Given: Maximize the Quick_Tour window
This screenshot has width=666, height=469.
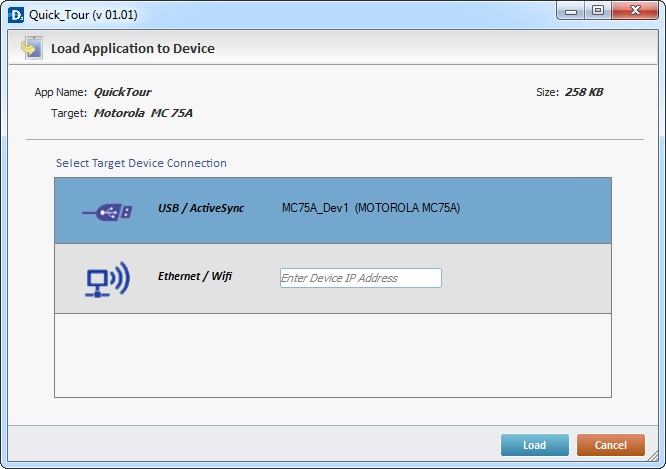Looking at the screenshot, I should click(598, 11).
